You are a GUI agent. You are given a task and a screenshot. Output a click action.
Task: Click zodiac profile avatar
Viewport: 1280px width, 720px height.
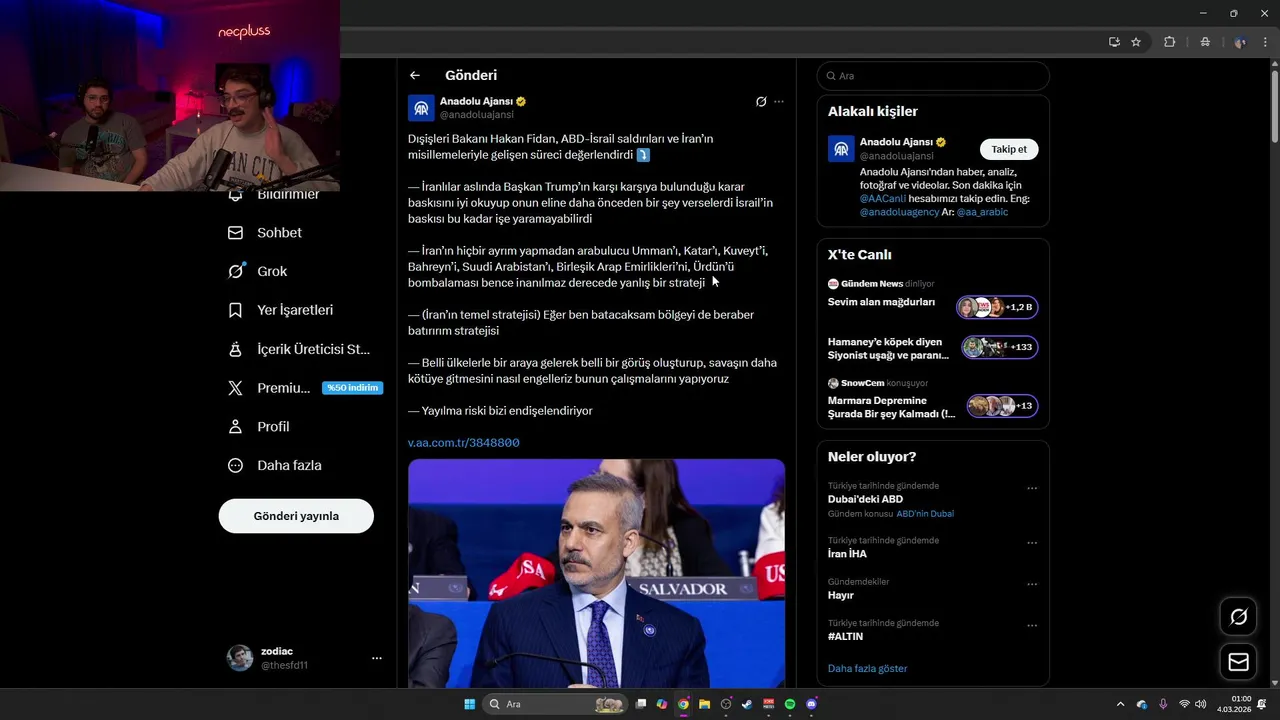click(x=240, y=658)
